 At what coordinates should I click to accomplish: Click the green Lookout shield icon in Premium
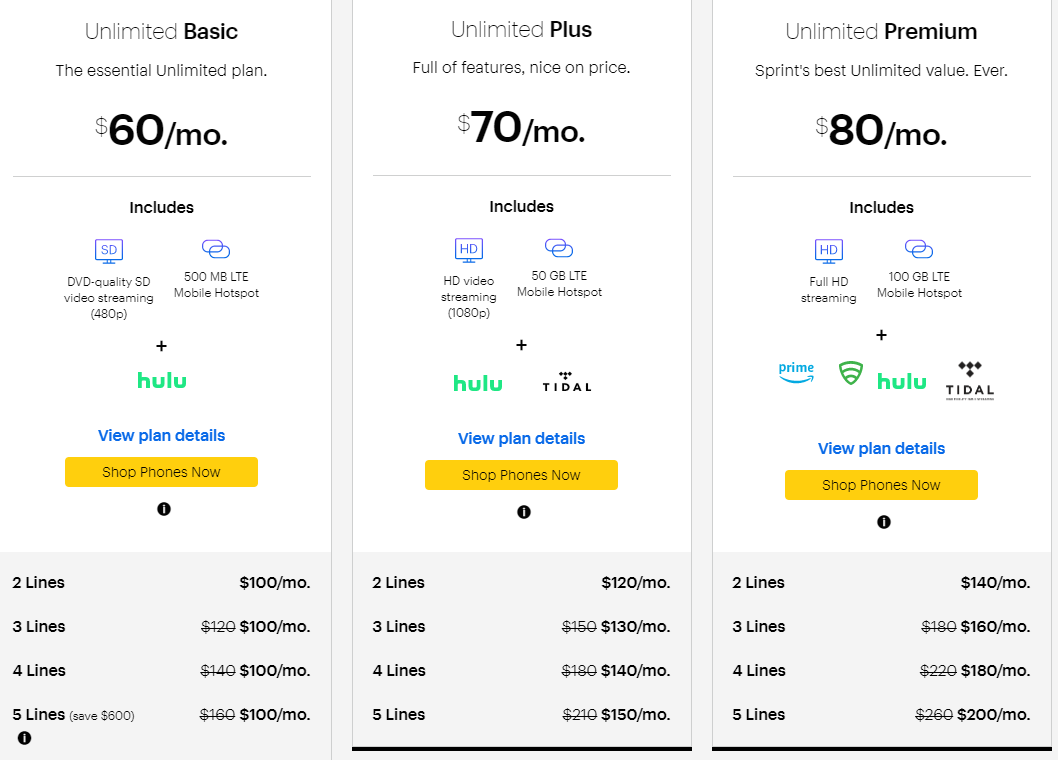click(850, 374)
